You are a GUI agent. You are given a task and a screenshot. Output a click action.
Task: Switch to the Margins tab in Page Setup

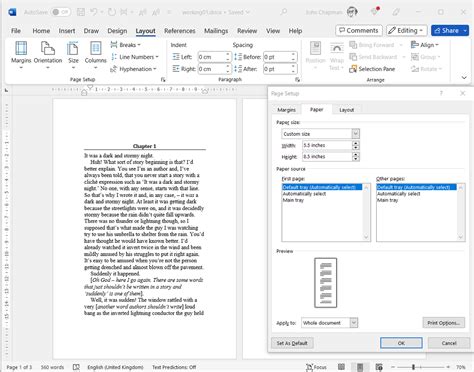pyautogui.click(x=286, y=110)
